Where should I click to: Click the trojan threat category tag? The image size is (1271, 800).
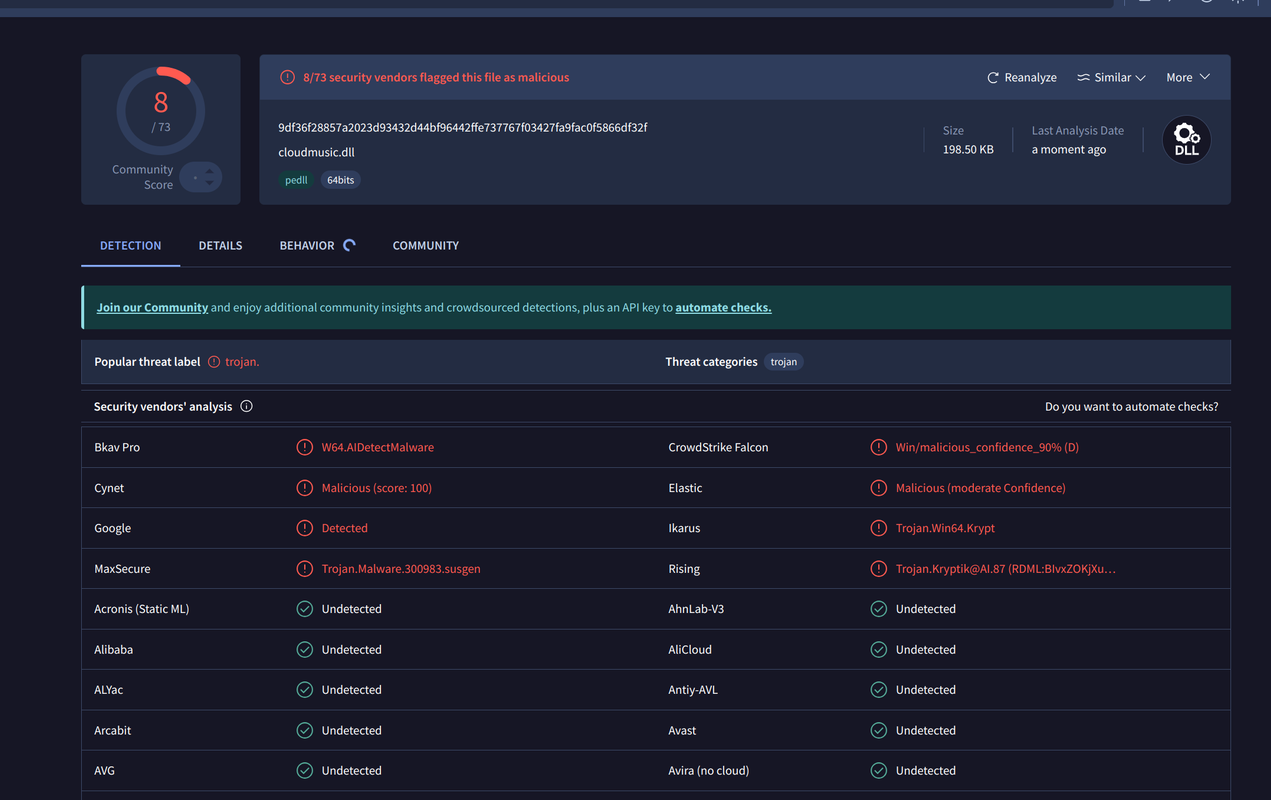(x=784, y=362)
